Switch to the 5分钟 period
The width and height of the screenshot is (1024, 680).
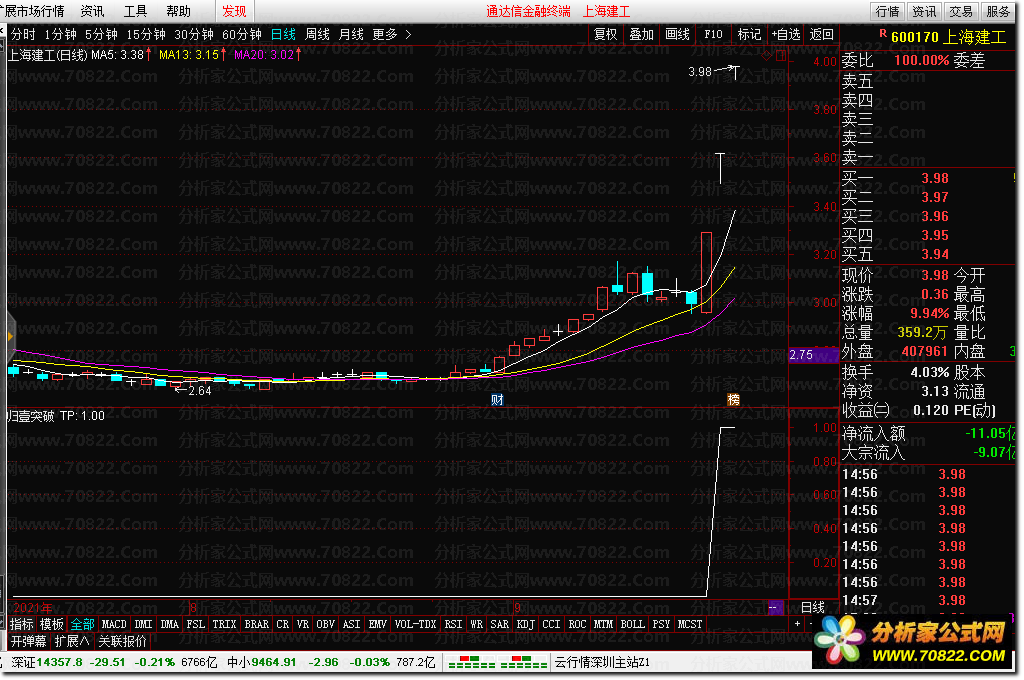click(x=101, y=35)
